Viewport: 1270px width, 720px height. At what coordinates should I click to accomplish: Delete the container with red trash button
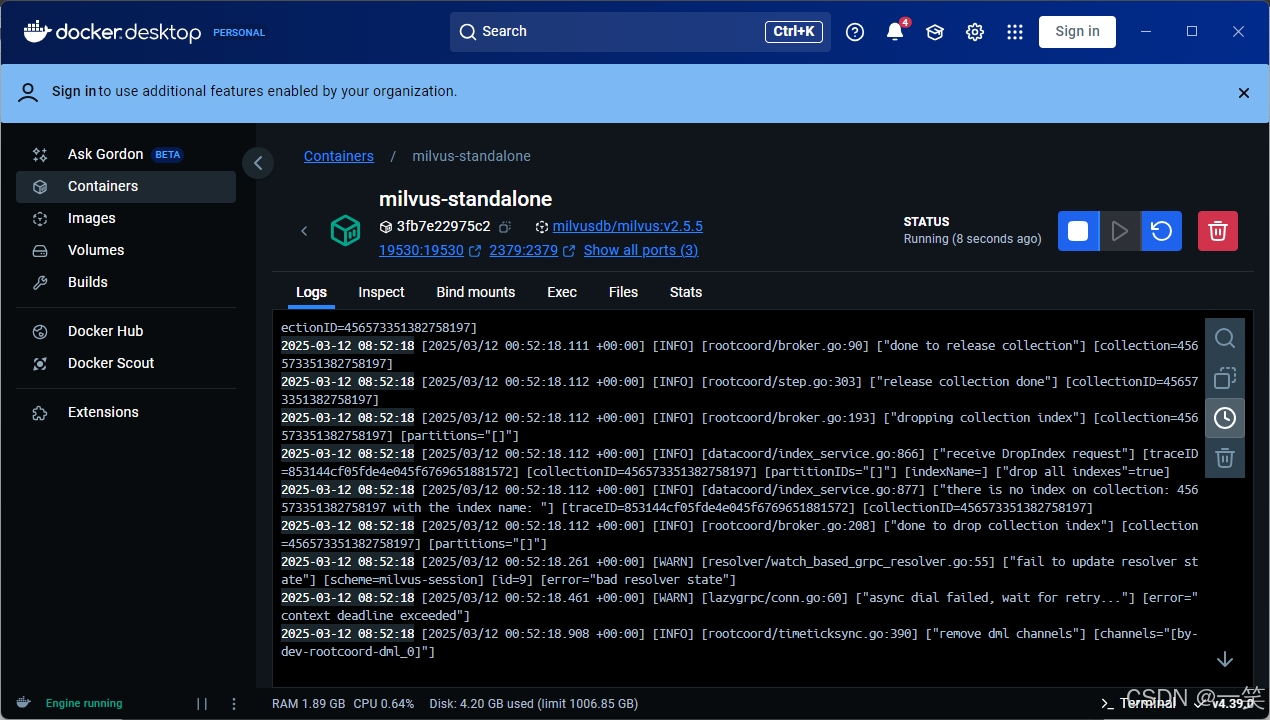[1218, 231]
